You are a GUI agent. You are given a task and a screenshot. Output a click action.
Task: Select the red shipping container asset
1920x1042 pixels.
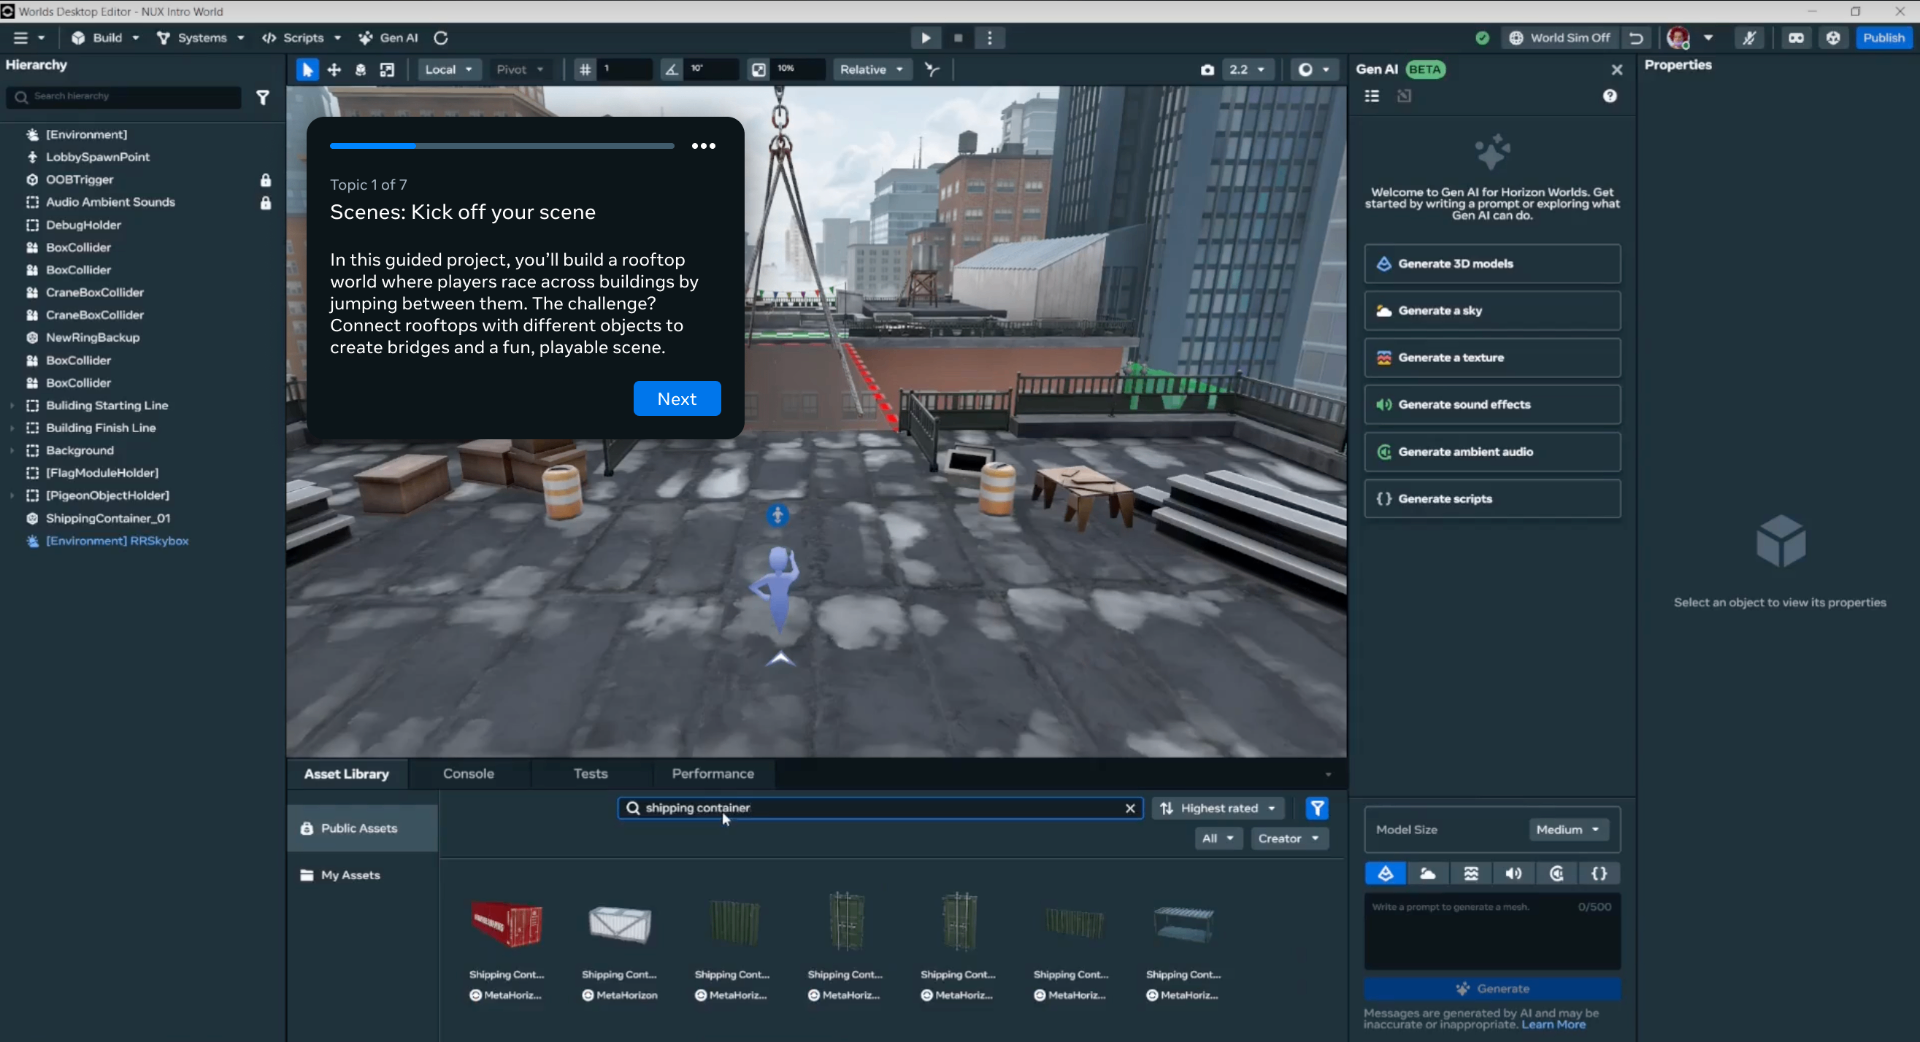point(507,924)
